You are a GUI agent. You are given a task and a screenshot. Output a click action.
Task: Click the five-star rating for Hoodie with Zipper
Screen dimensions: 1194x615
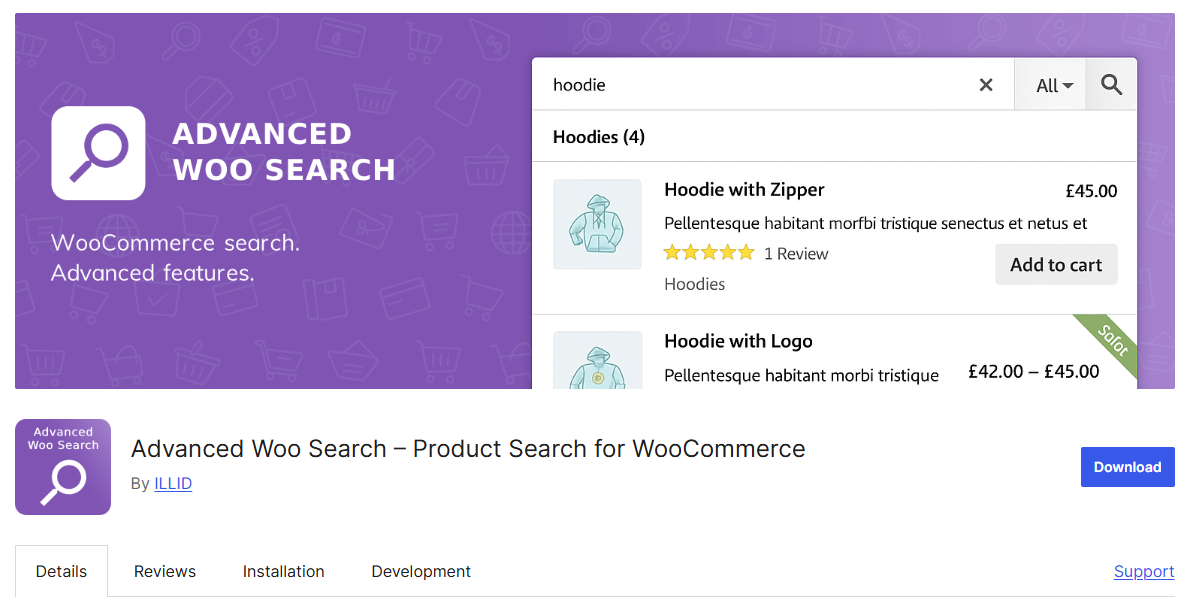[x=708, y=253]
